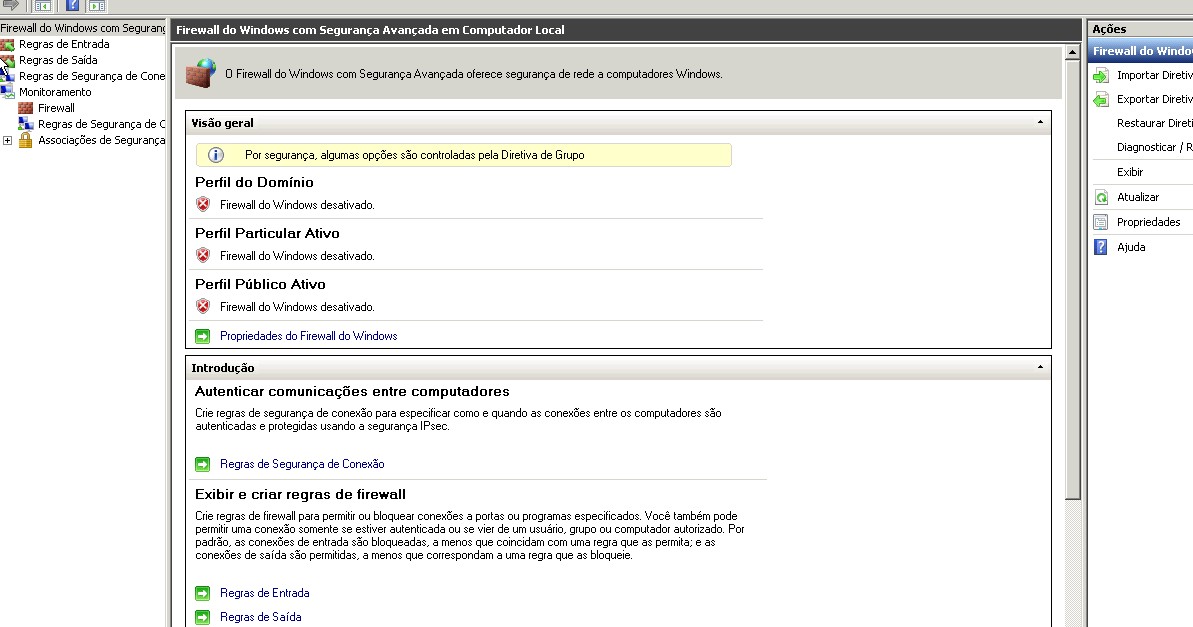Image resolution: width=1193 pixels, height=627 pixels.
Task: Click the red shield icon under Perfil do Domínio
Action: point(203,204)
